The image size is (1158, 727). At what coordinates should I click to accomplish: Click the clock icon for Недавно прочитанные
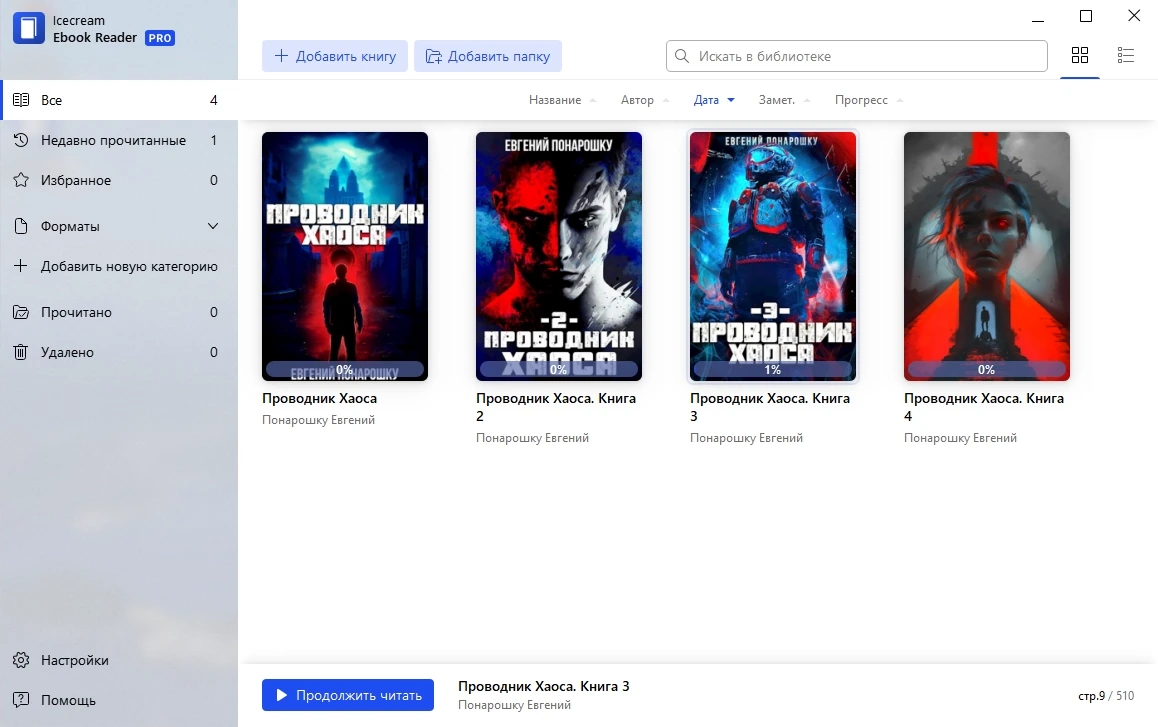click(21, 140)
